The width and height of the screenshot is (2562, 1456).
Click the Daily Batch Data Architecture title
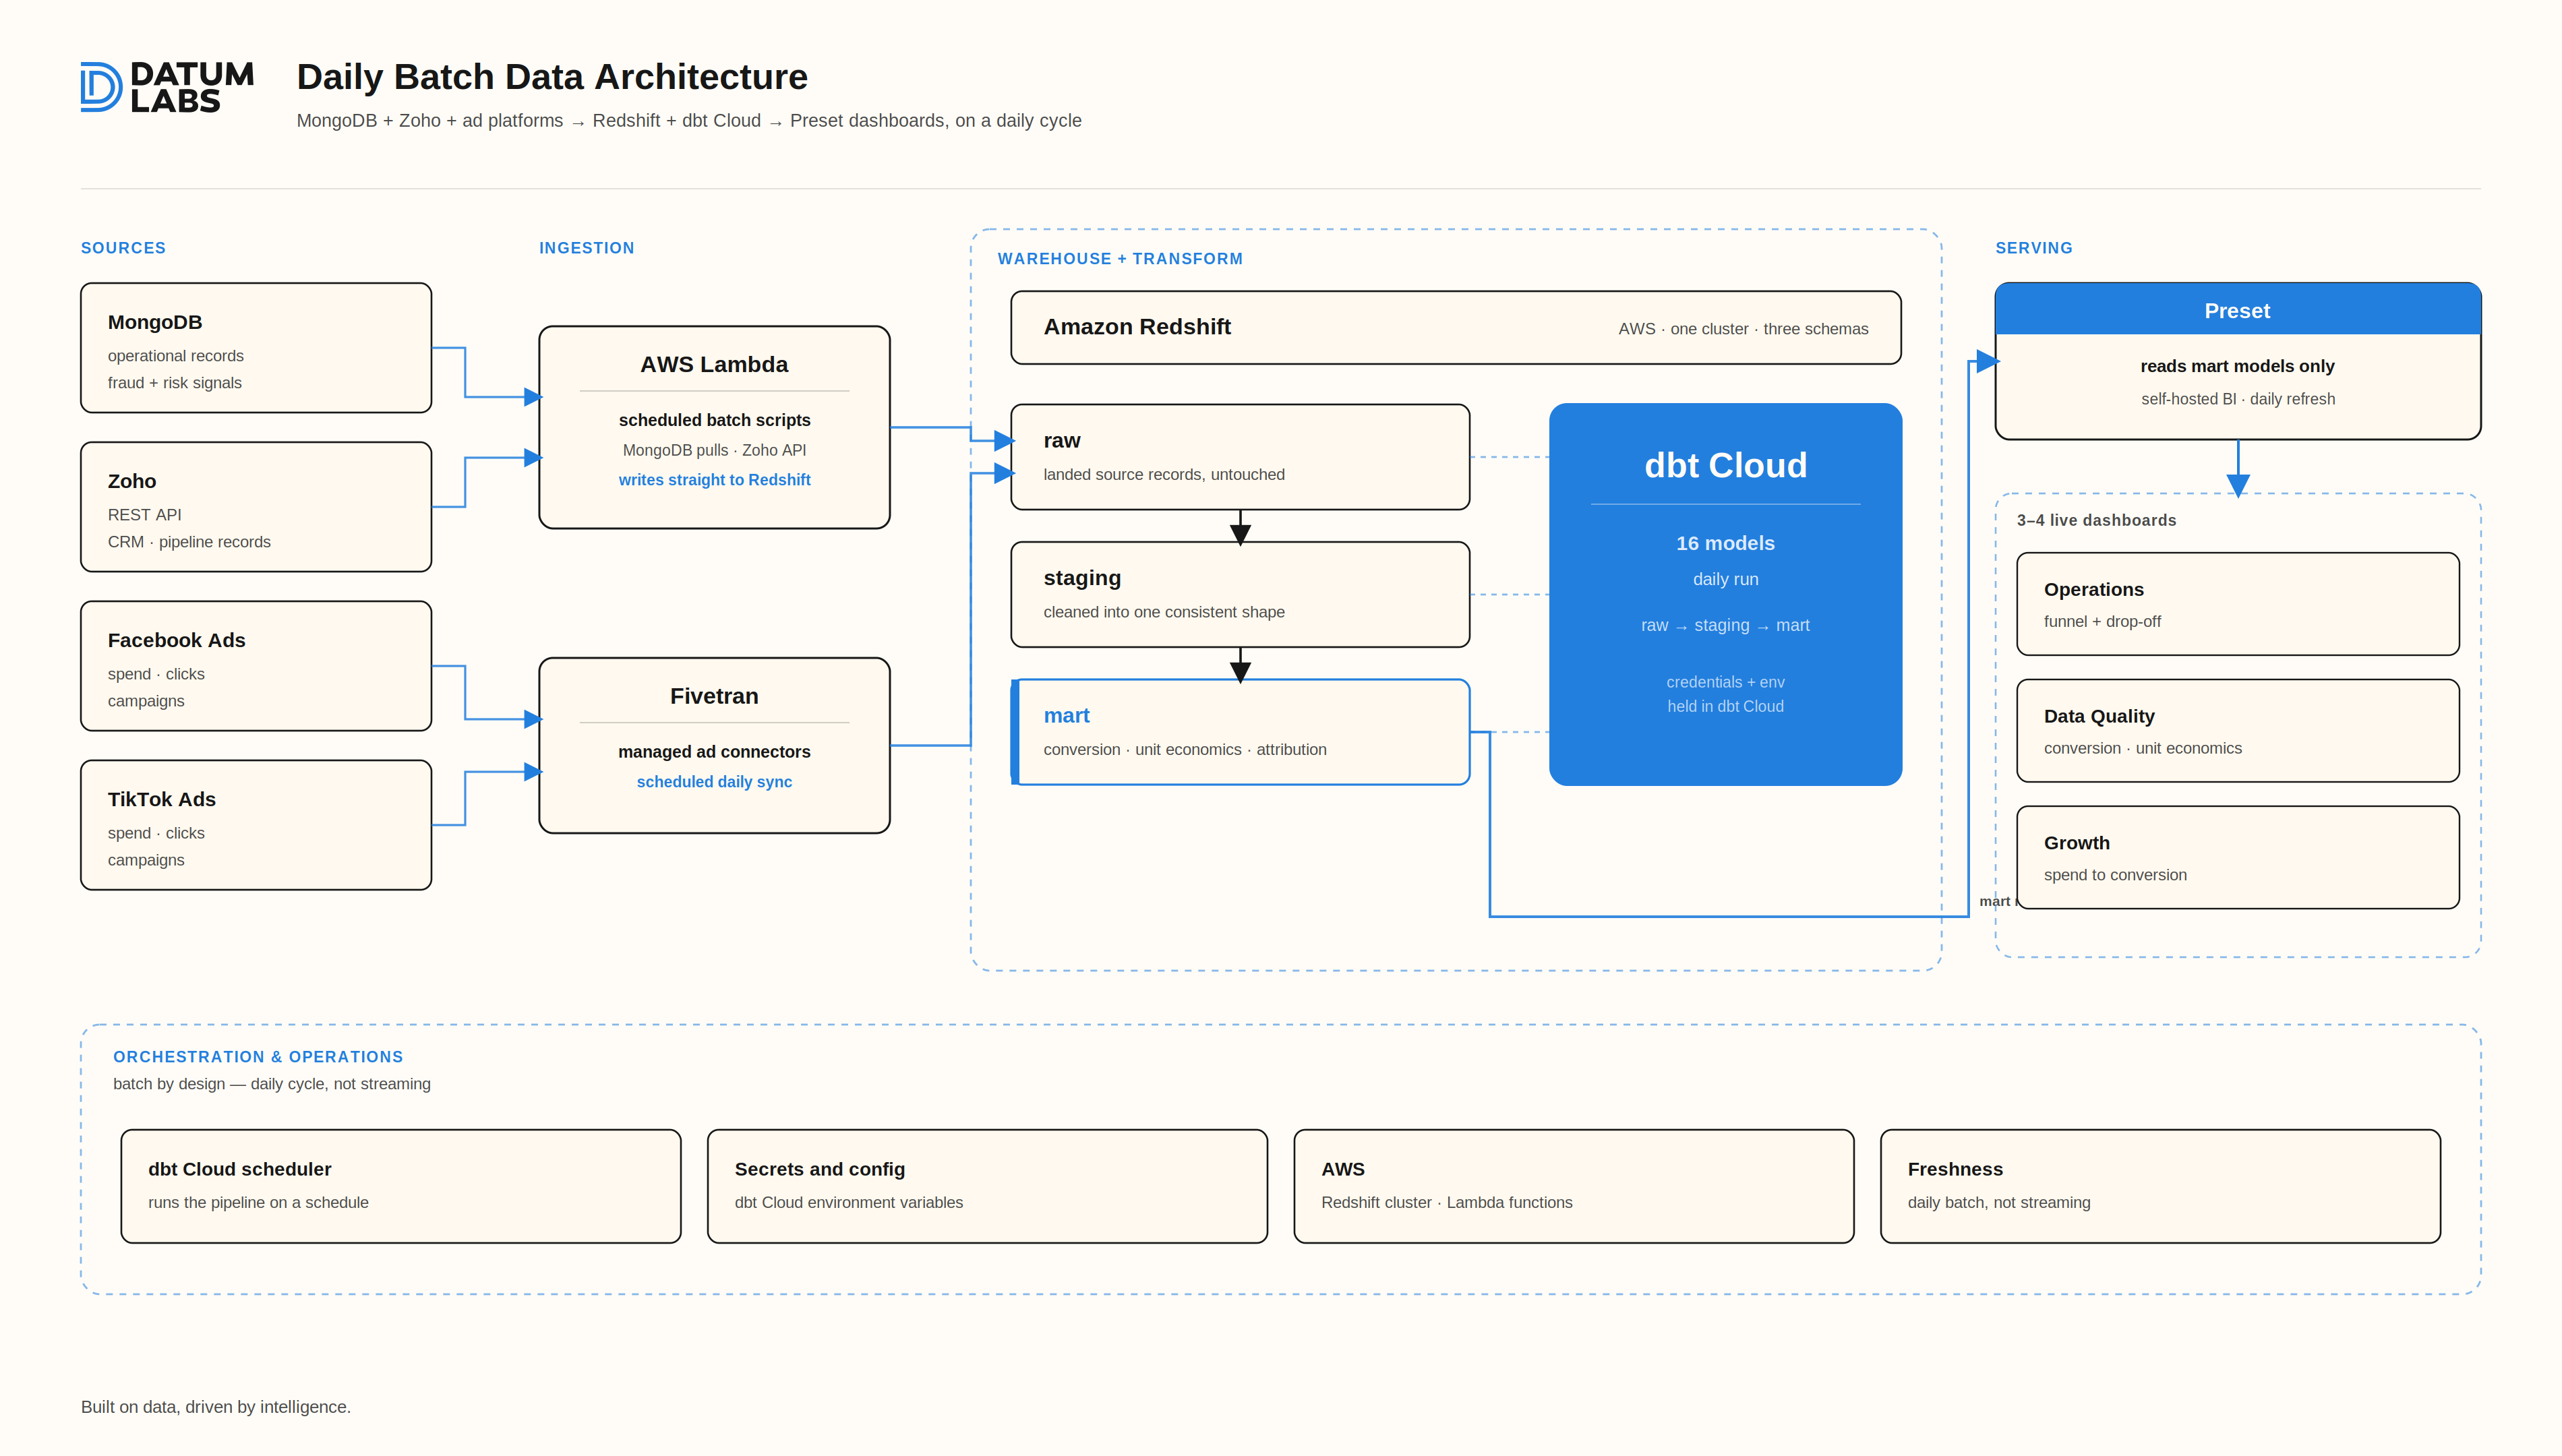[x=552, y=77]
